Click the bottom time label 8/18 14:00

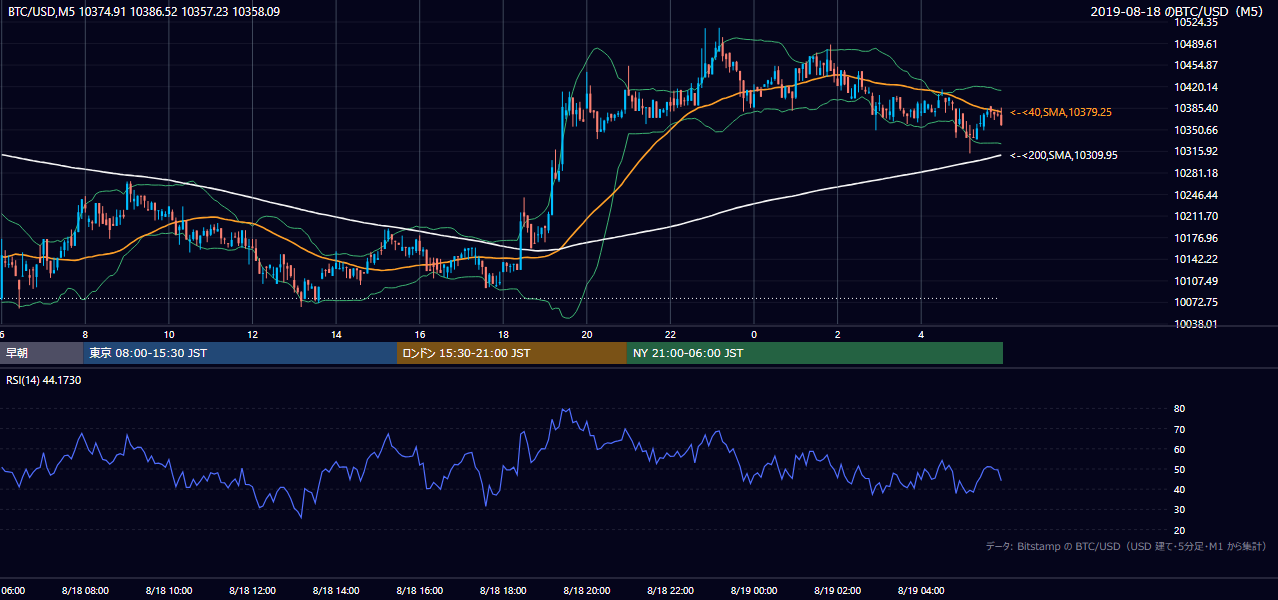334,591
